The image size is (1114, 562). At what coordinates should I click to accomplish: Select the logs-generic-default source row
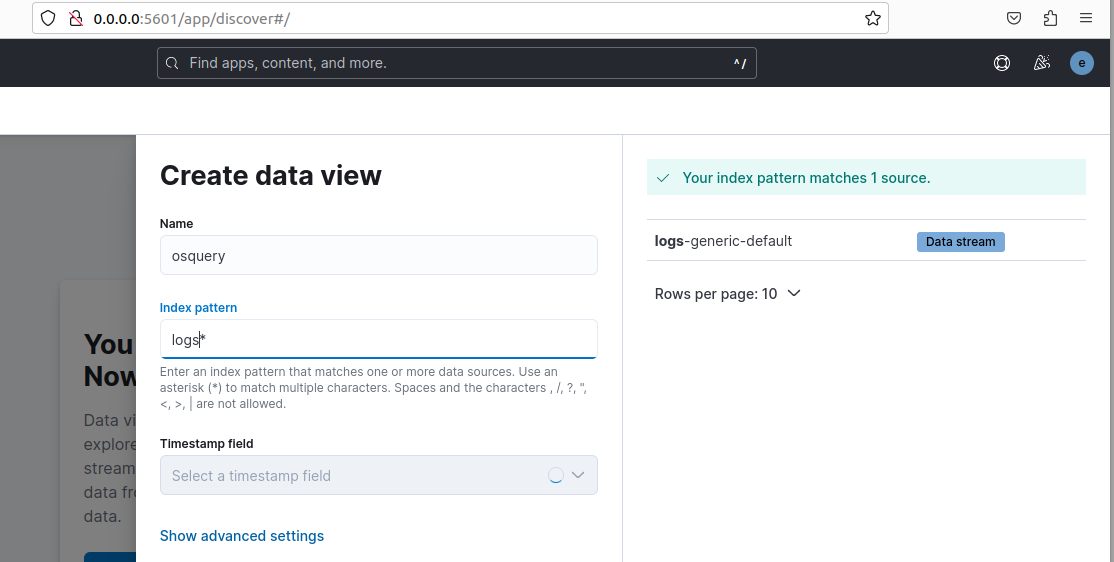point(866,241)
